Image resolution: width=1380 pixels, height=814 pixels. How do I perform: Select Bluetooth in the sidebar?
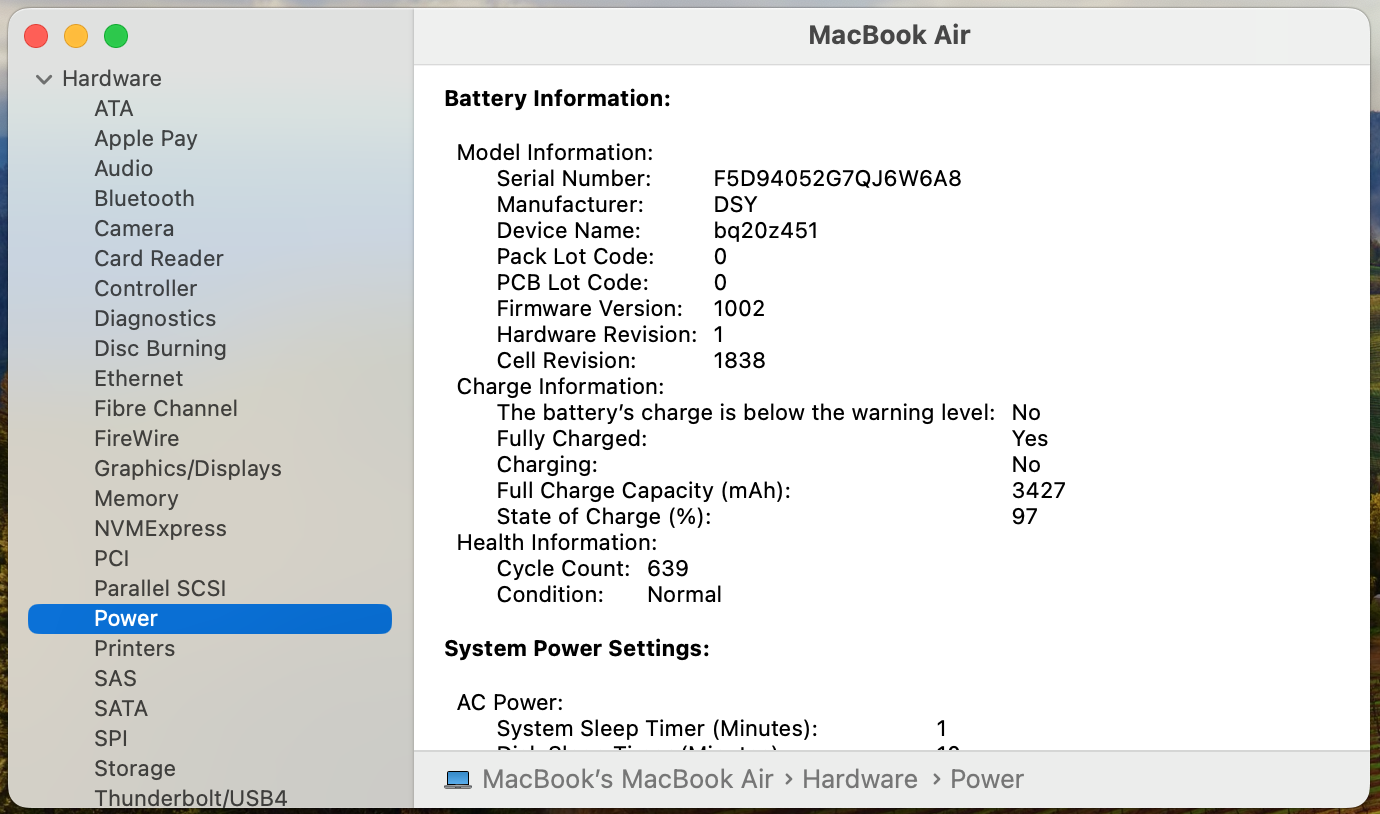144,199
